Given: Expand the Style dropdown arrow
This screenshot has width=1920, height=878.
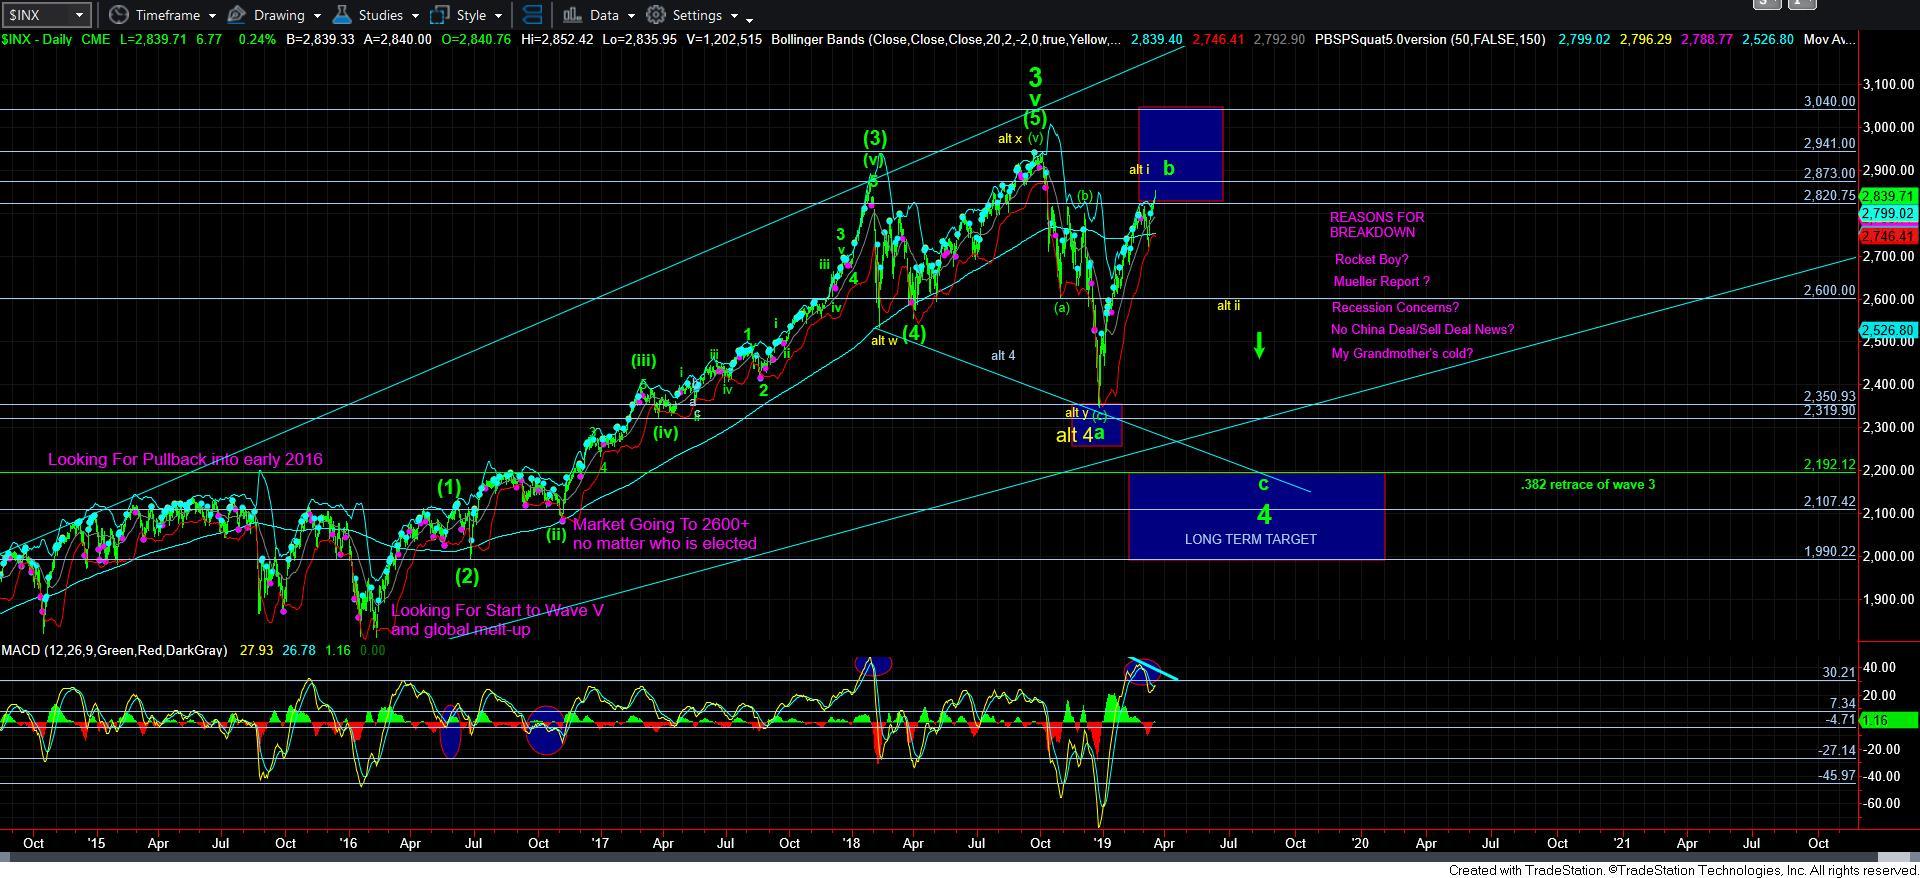Looking at the screenshot, I should pos(498,16).
